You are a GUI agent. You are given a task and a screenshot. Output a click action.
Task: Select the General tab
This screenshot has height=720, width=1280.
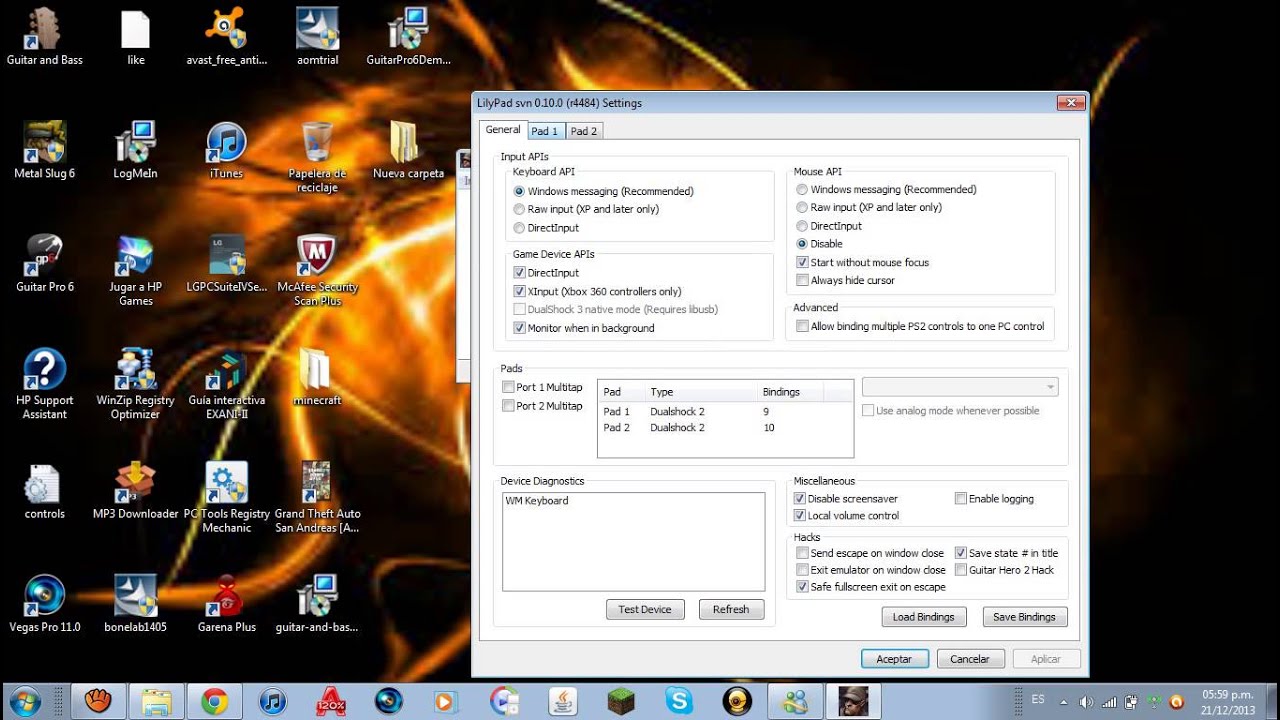coord(503,129)
